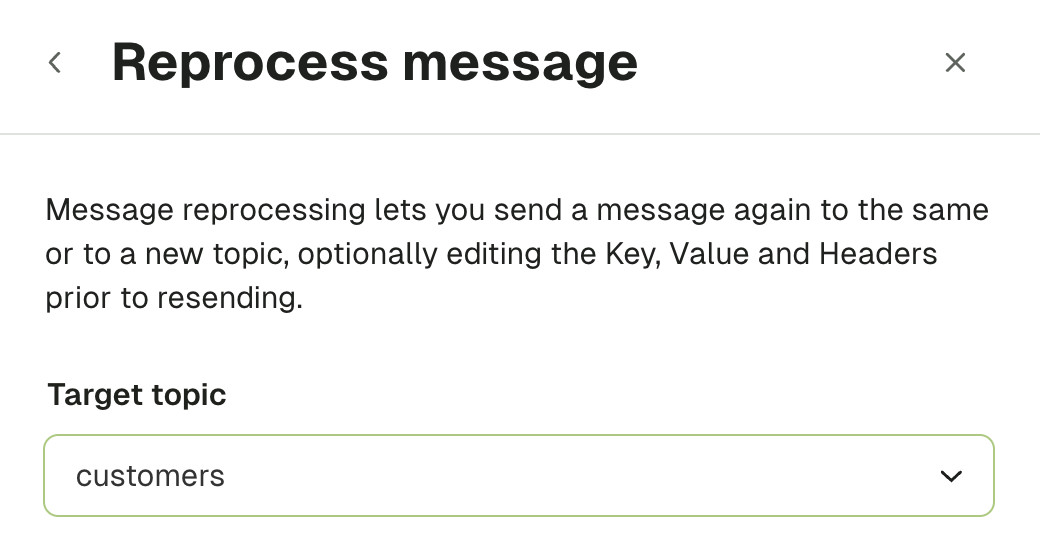This screenshot has height=552, width=1040.
Task: Focus the customers topic selector field
Action: (x=519, y=476)
